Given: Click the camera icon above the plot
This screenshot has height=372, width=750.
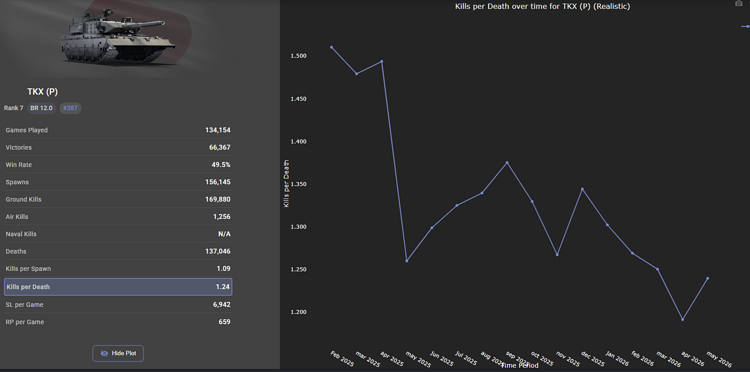Looking at the screenshot, I should pos(739,3).
